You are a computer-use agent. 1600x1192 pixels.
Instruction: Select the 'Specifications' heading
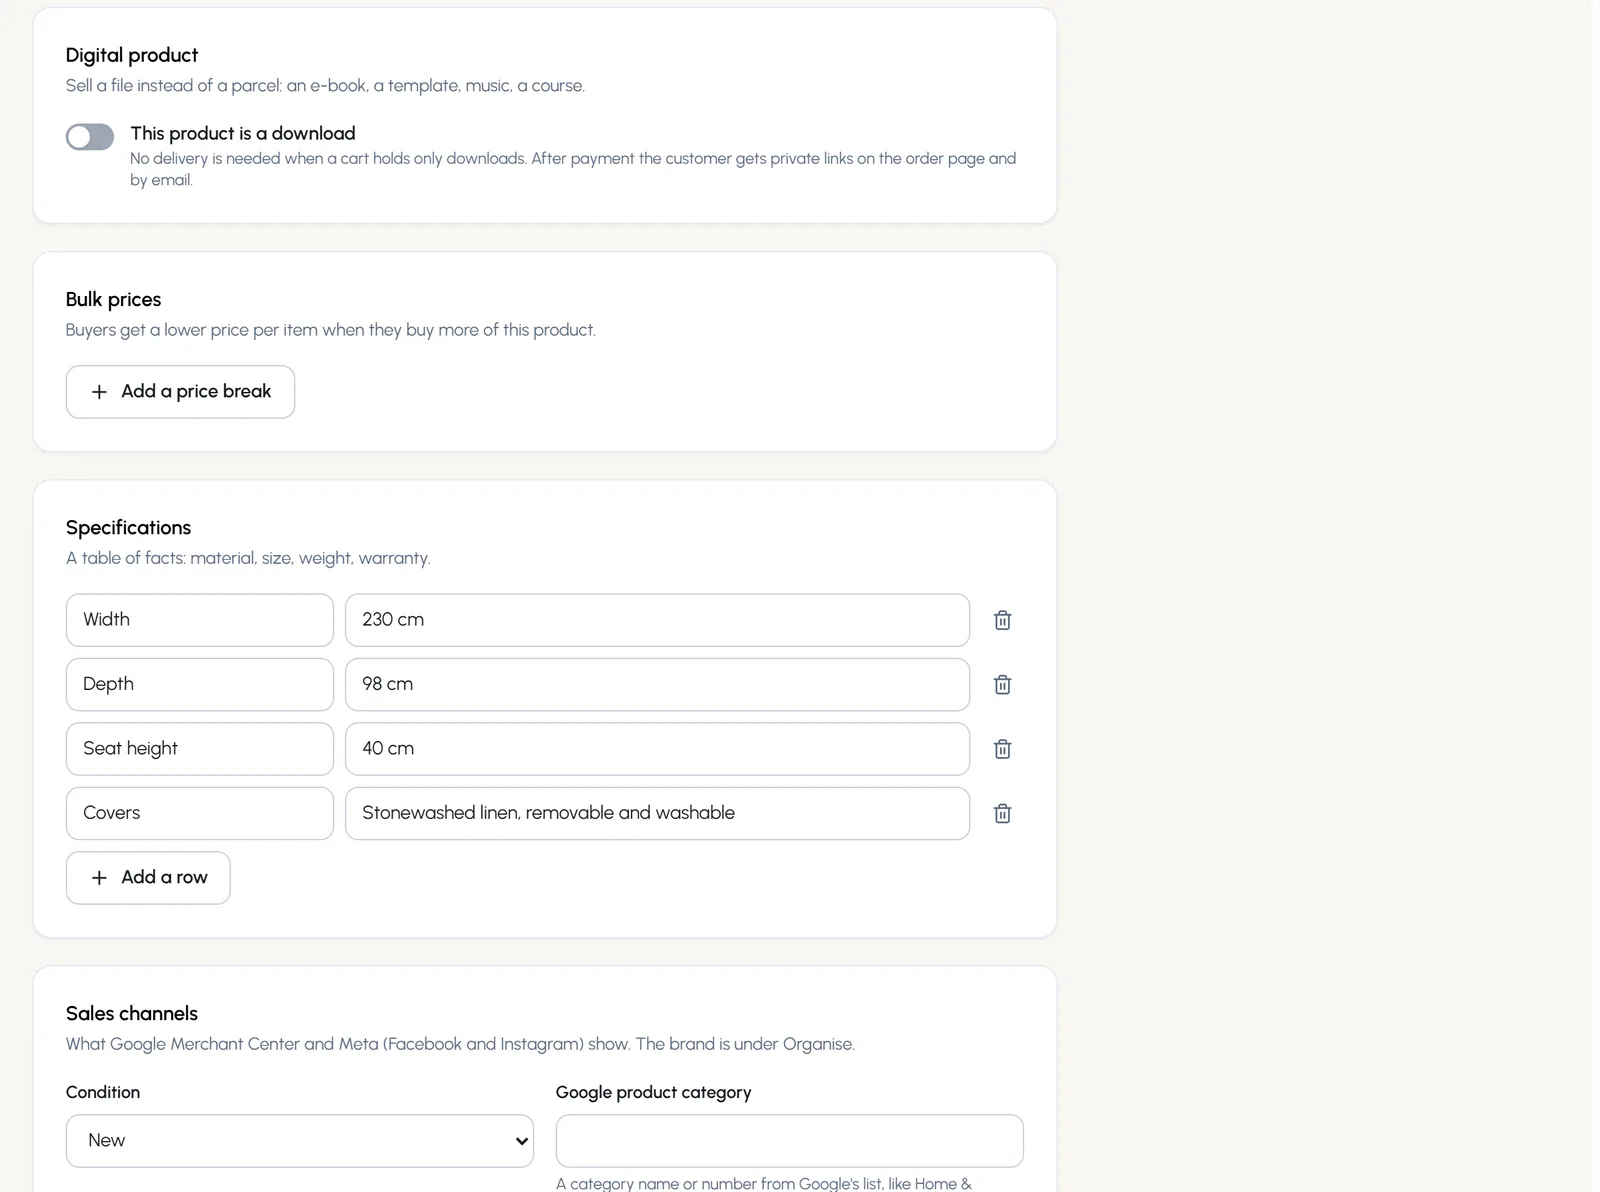click(x=128, y=528)
